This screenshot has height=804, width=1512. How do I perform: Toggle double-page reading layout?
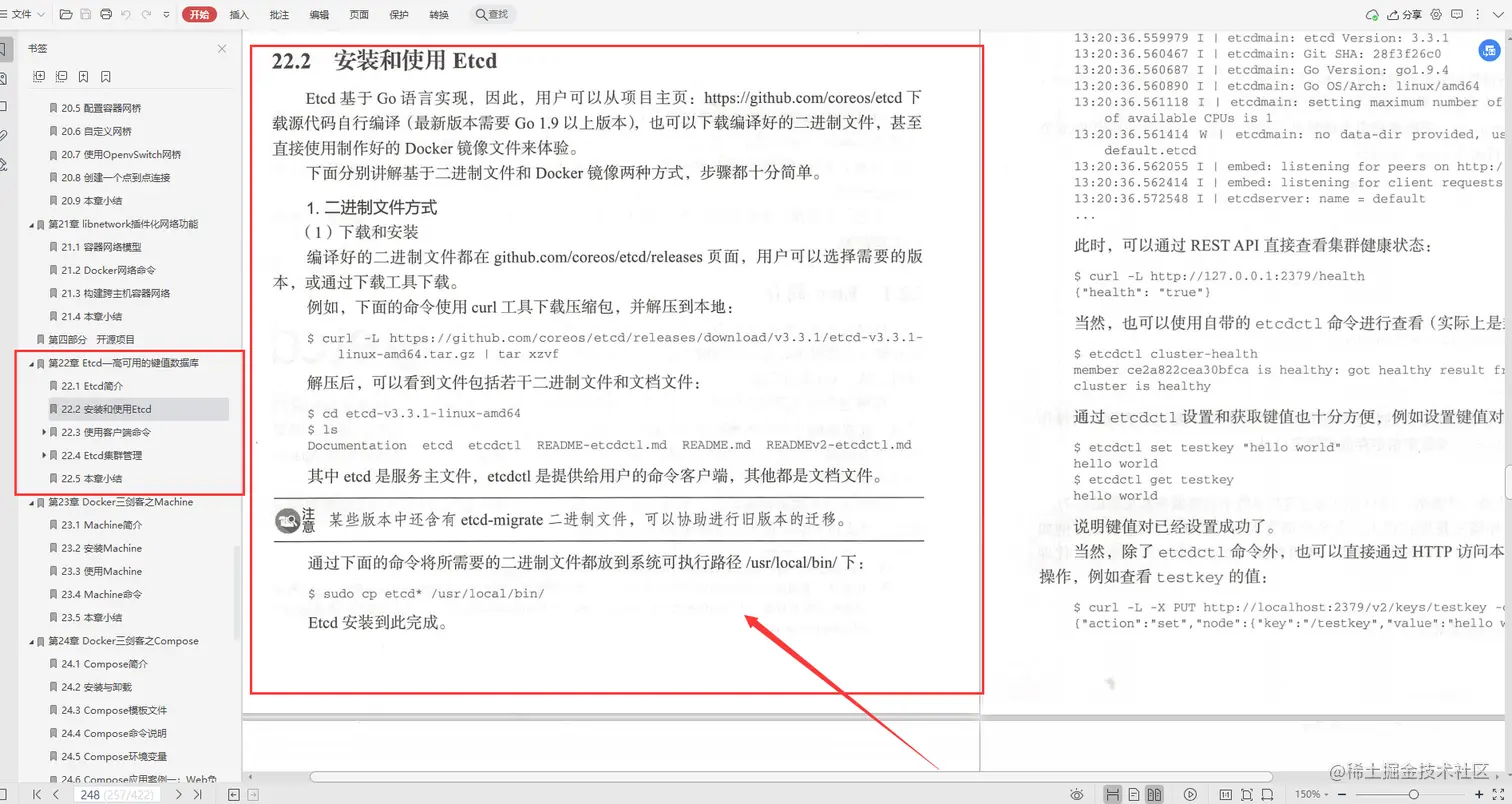pyautogui.click(x=1156, y=793)
